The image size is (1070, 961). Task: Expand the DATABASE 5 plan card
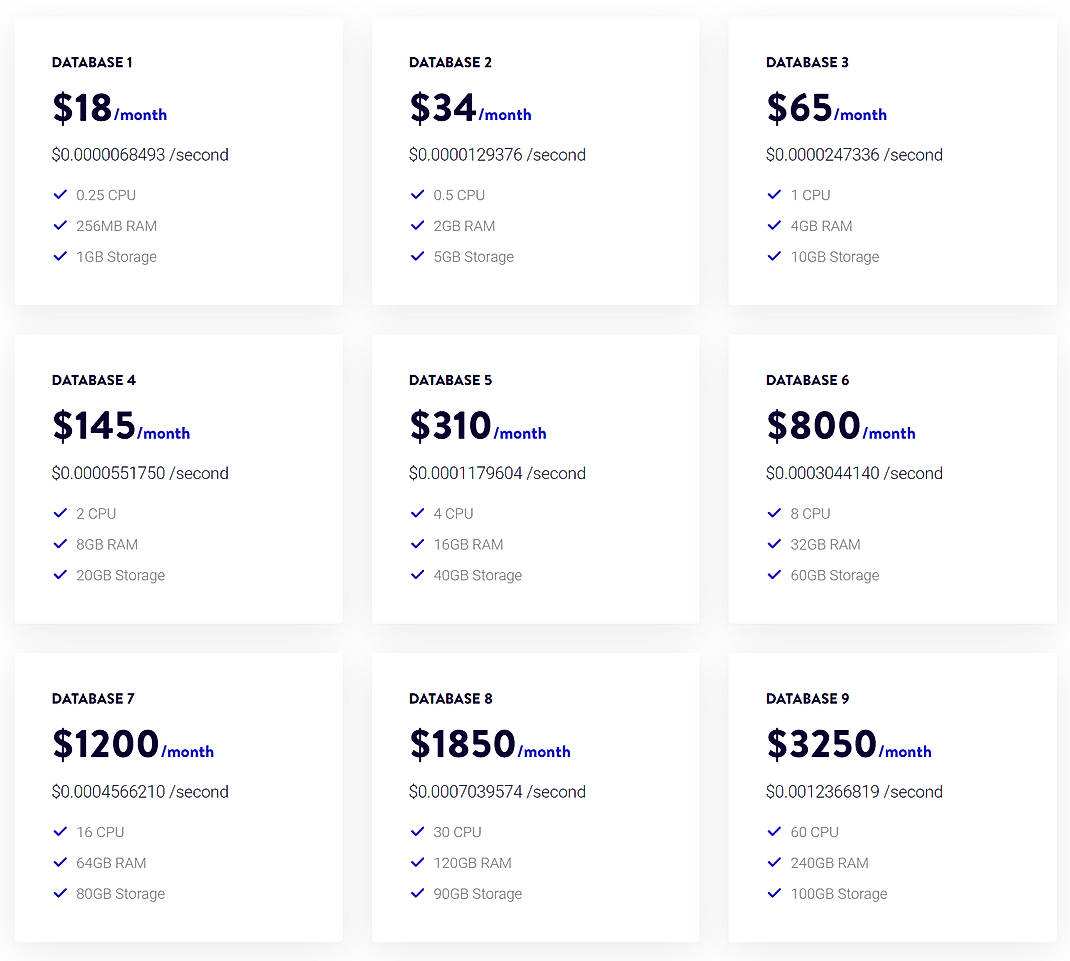[x=535, y=479]
